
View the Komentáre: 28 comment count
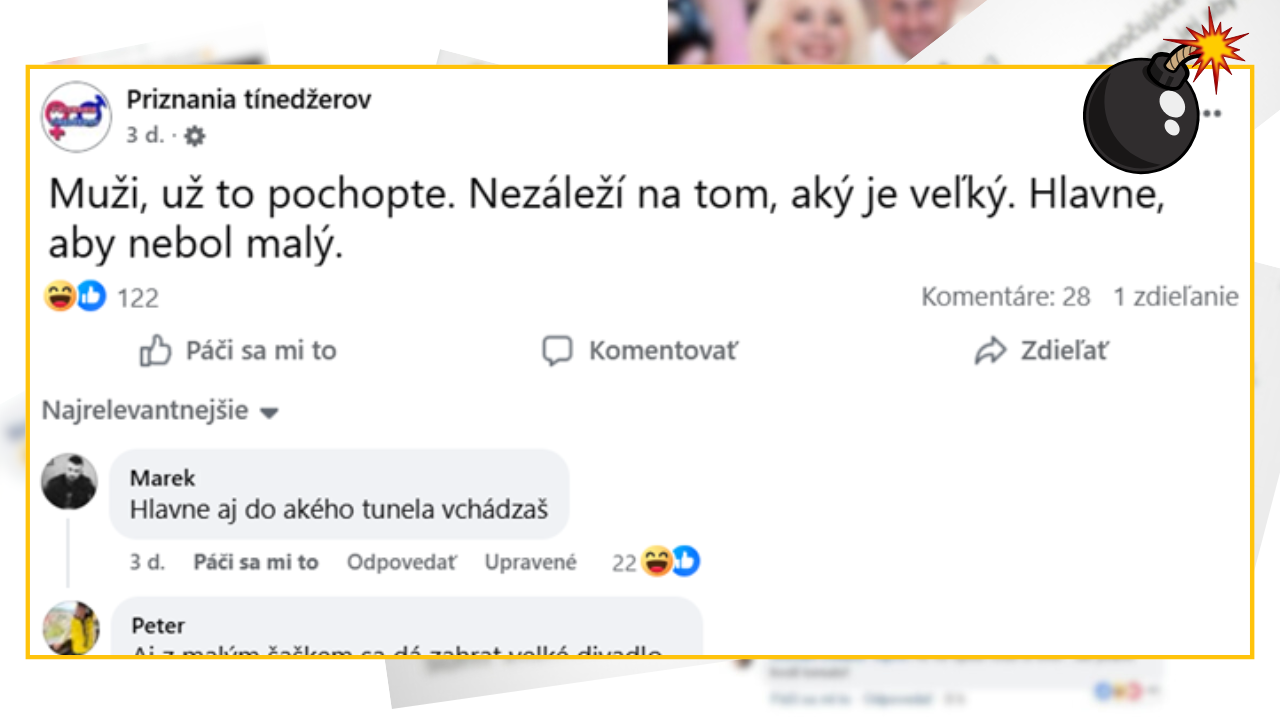[x=1008, y=296]
